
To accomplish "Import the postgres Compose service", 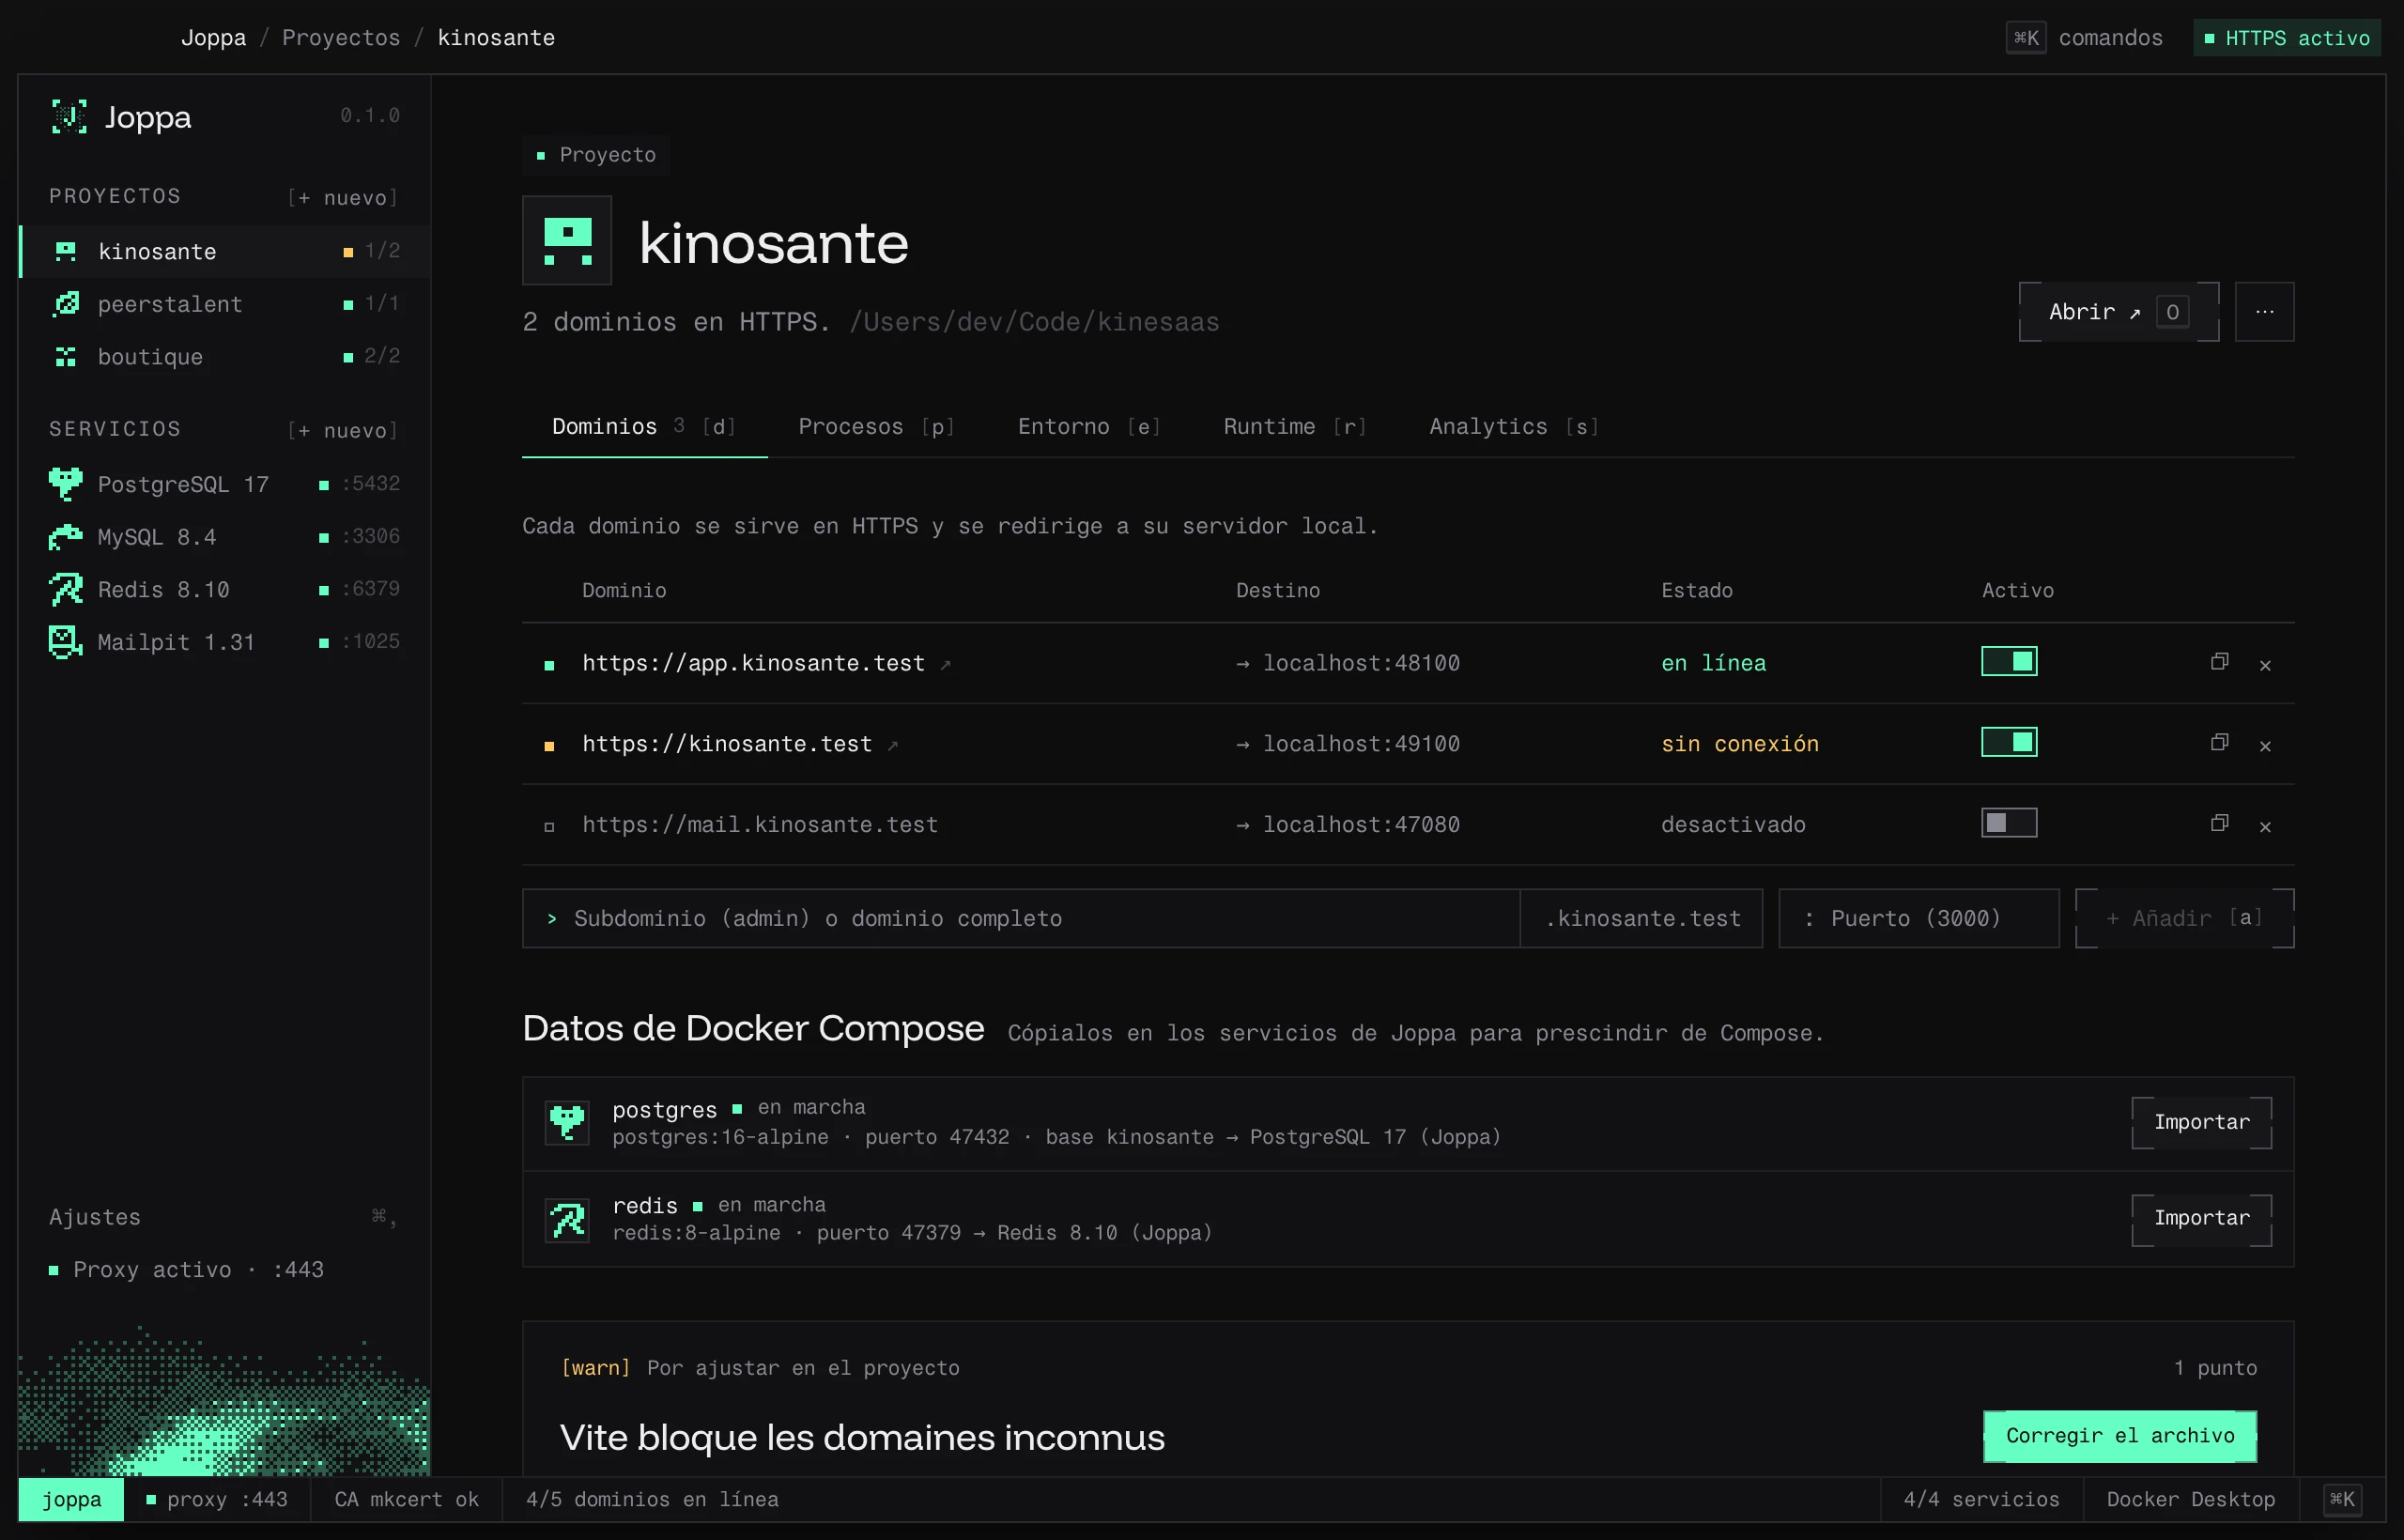I will pyautogui.click(x=2201, y=1122).
